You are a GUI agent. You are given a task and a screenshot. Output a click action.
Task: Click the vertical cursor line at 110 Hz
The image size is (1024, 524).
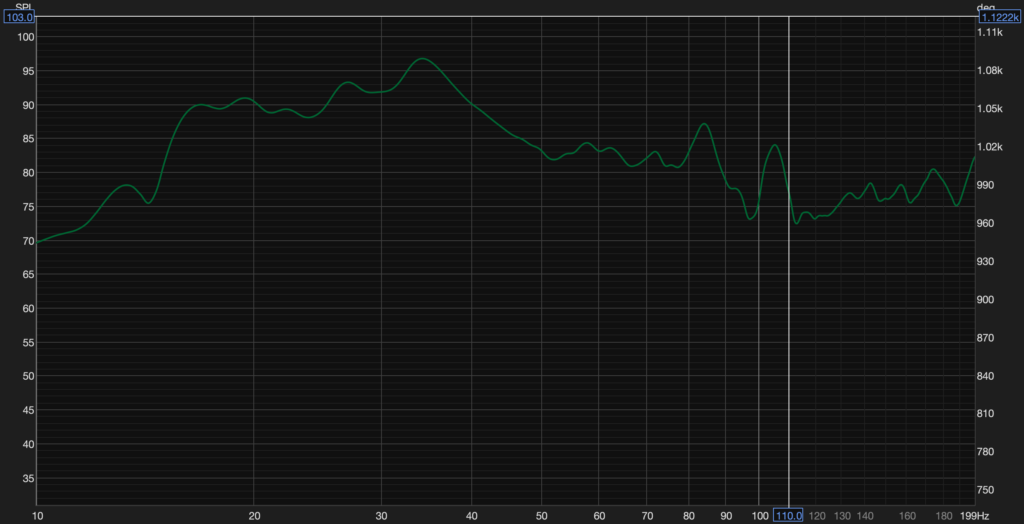pos(789,261)
